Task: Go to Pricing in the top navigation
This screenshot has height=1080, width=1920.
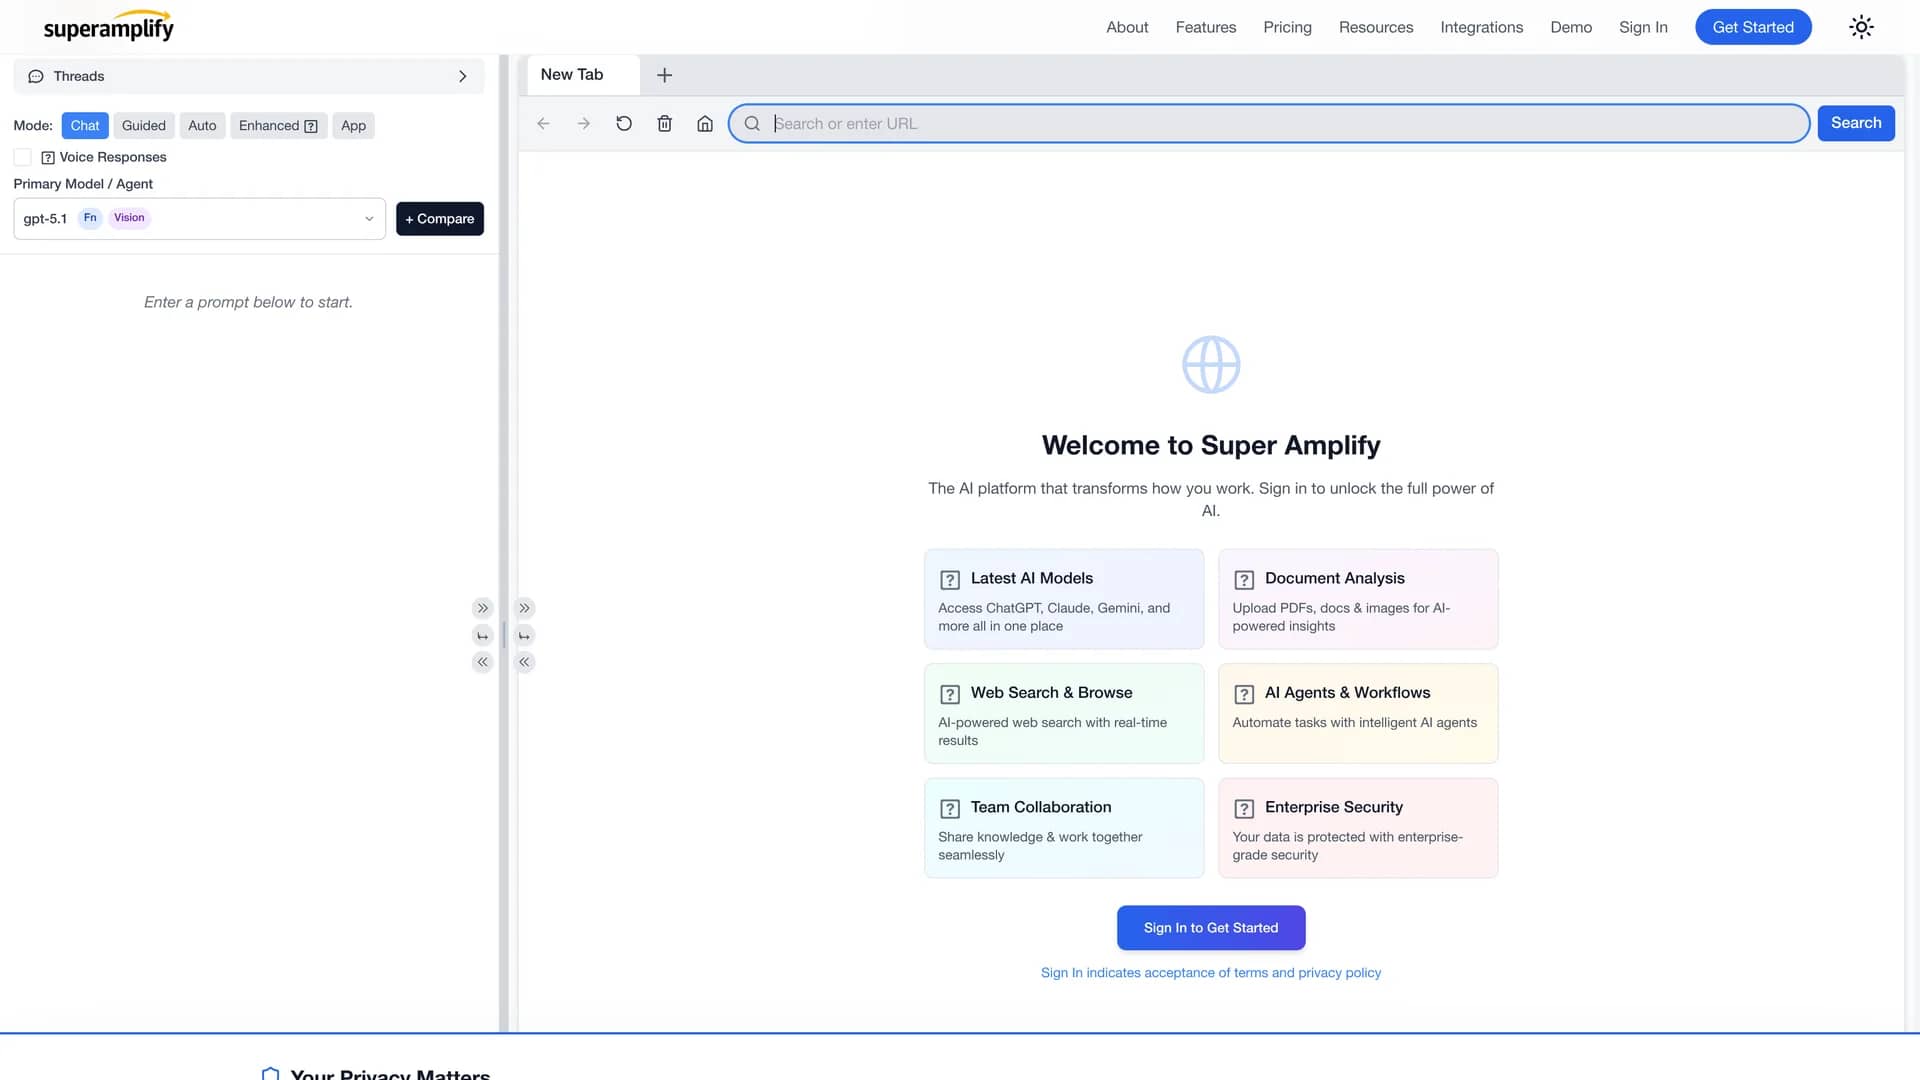Action: (1287, 27)
